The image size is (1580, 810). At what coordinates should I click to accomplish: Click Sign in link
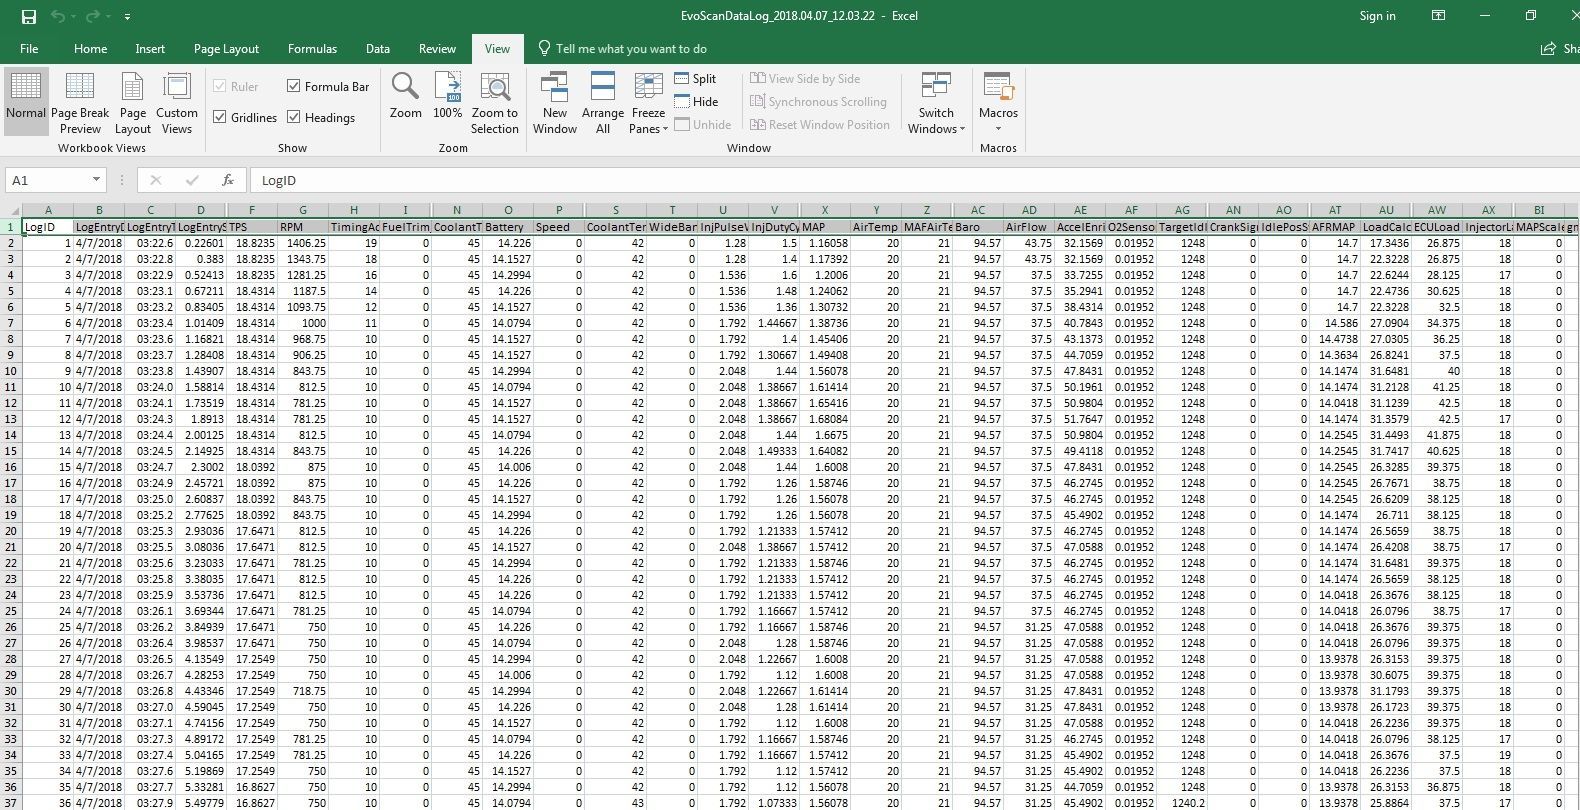coord(1377,16)
